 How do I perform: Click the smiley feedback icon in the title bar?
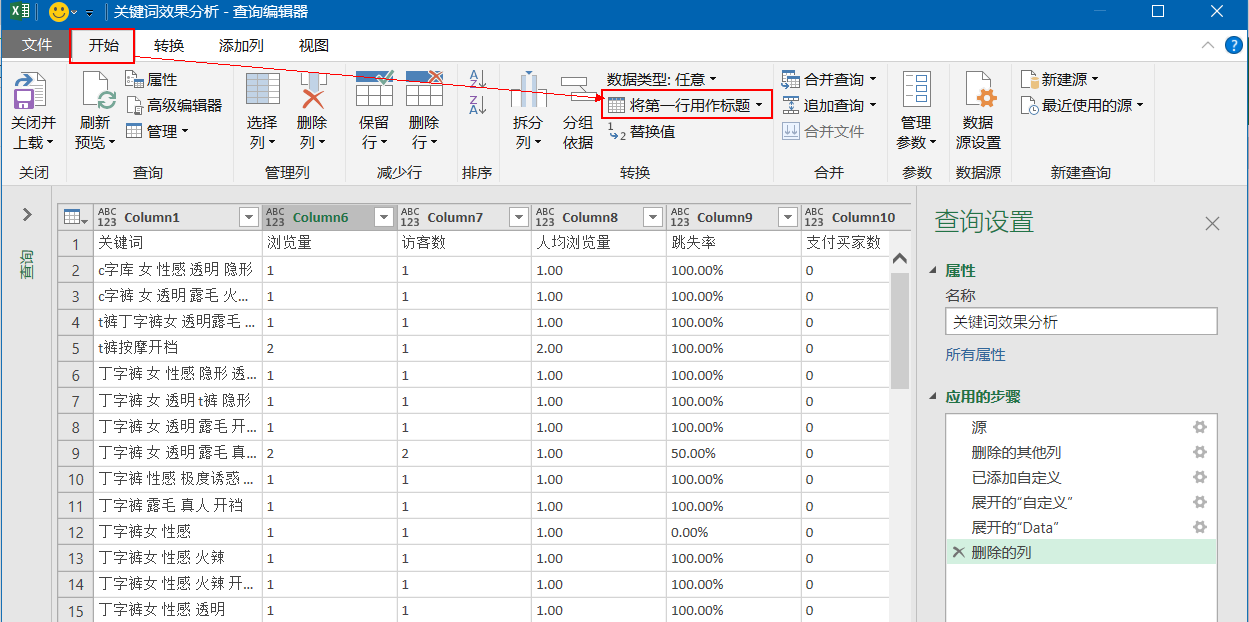tap(59, 12)
